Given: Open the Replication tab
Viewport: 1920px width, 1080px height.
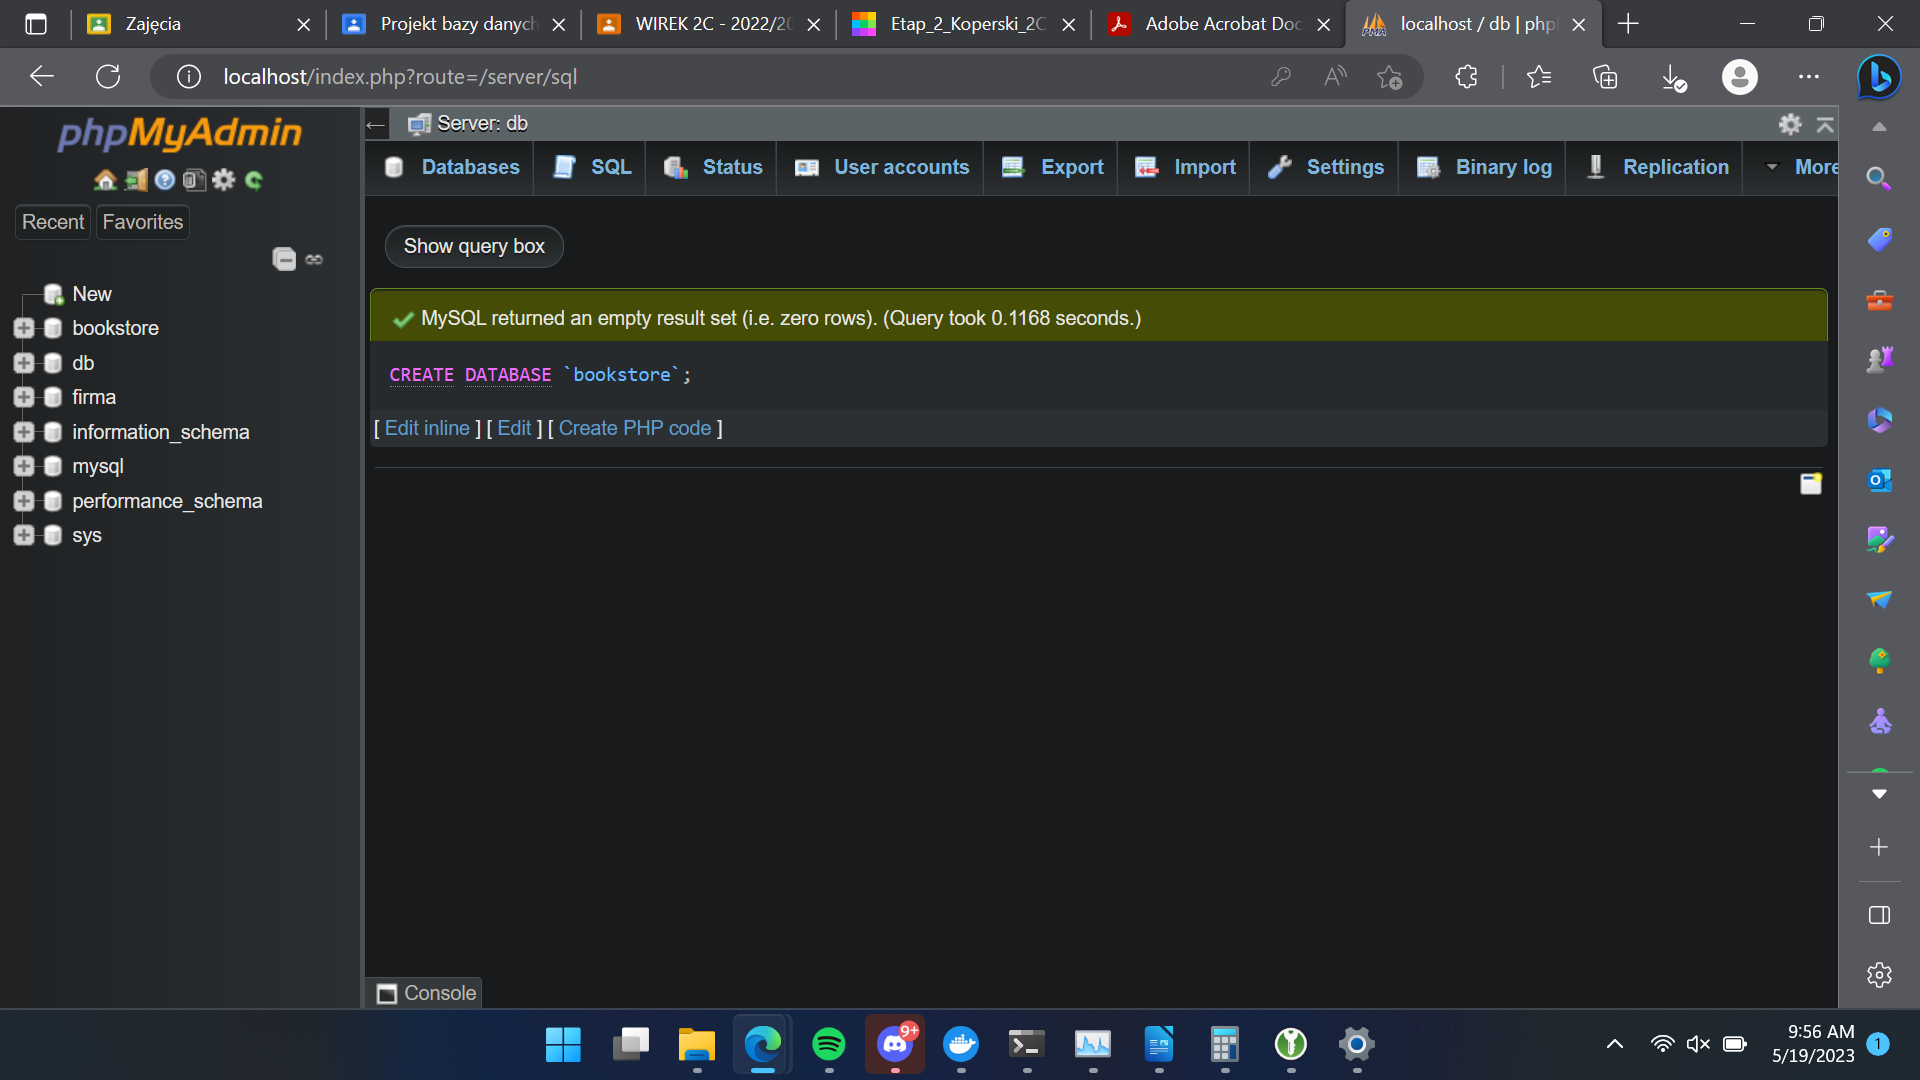Looking at the screenshot, I should pyautogui.click(x=1657, y=167).
